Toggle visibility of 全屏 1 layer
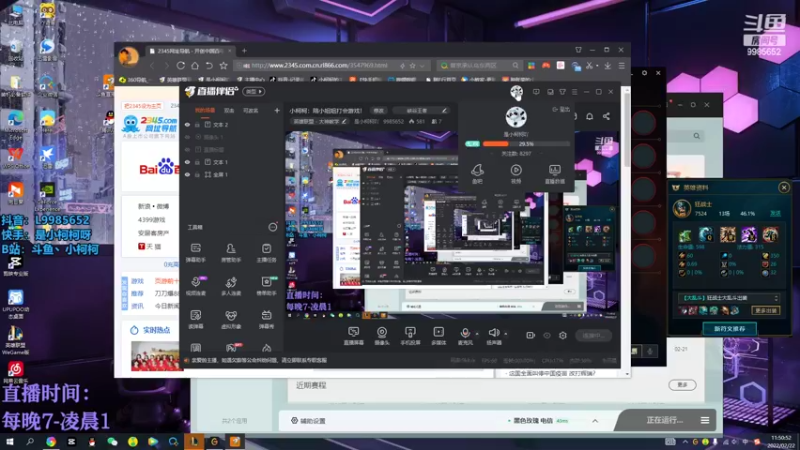The image size is (800, 450). [187, 174]
